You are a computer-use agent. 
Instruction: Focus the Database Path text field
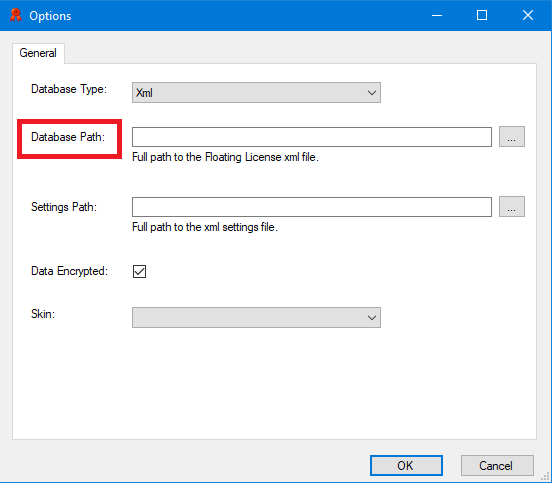pos(312,137)
